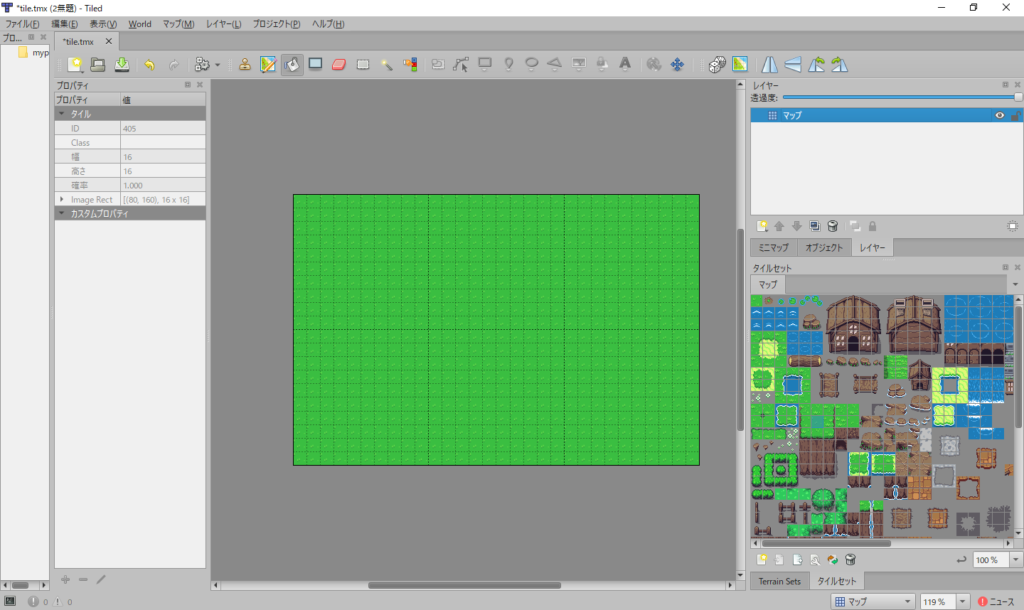Select the Eraser tool
This screenshot has height=610, width=1024.
click(338, 64)
